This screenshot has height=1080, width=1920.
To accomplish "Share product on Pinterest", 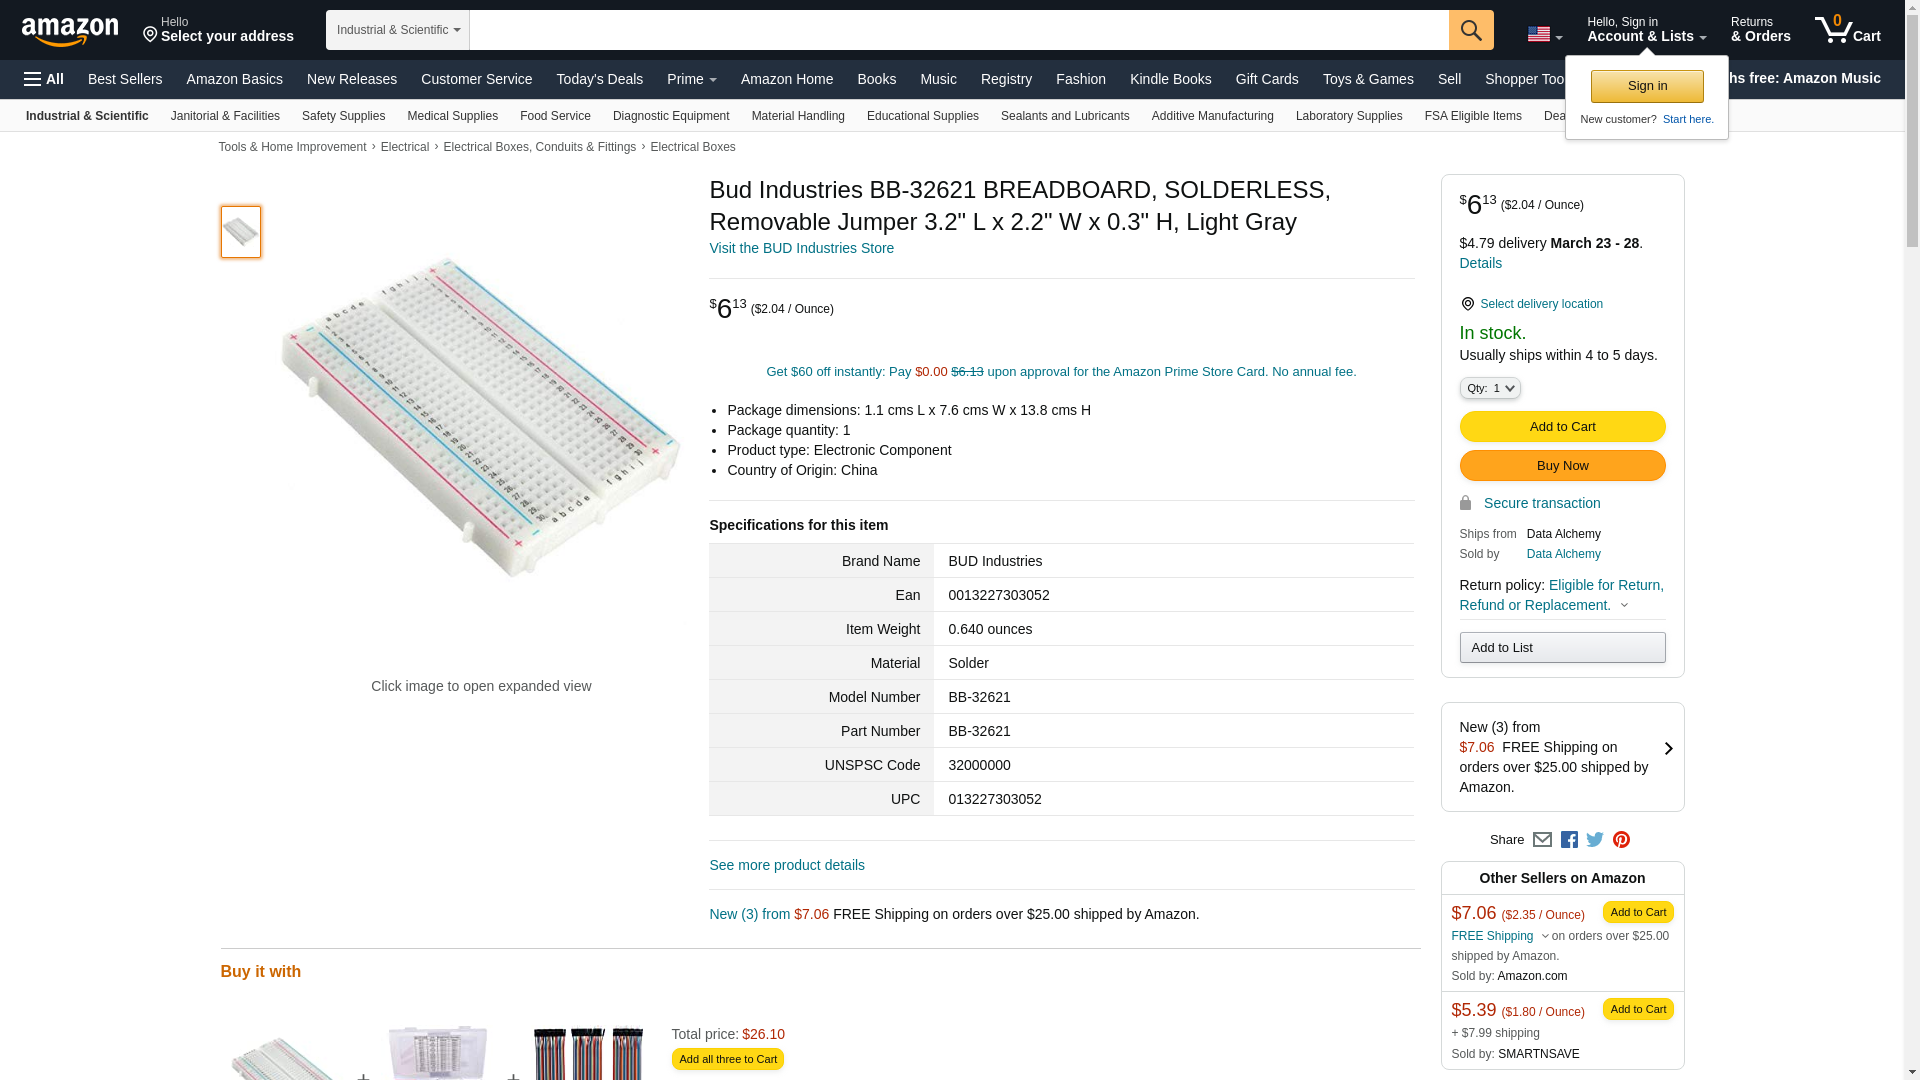I will click(x=1621, y=840).
